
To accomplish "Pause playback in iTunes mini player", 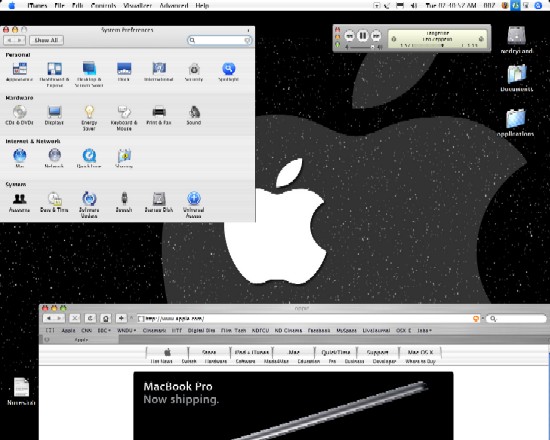I will (x=363, y=36).
